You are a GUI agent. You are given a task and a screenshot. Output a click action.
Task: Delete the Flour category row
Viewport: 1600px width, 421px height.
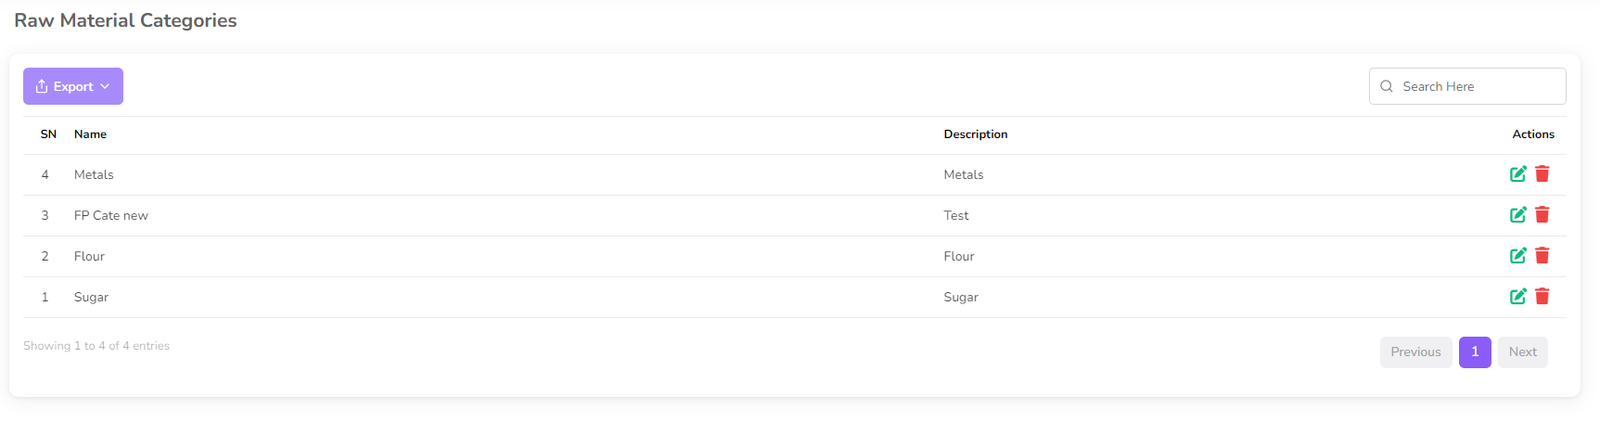[x=1542, y=256]
